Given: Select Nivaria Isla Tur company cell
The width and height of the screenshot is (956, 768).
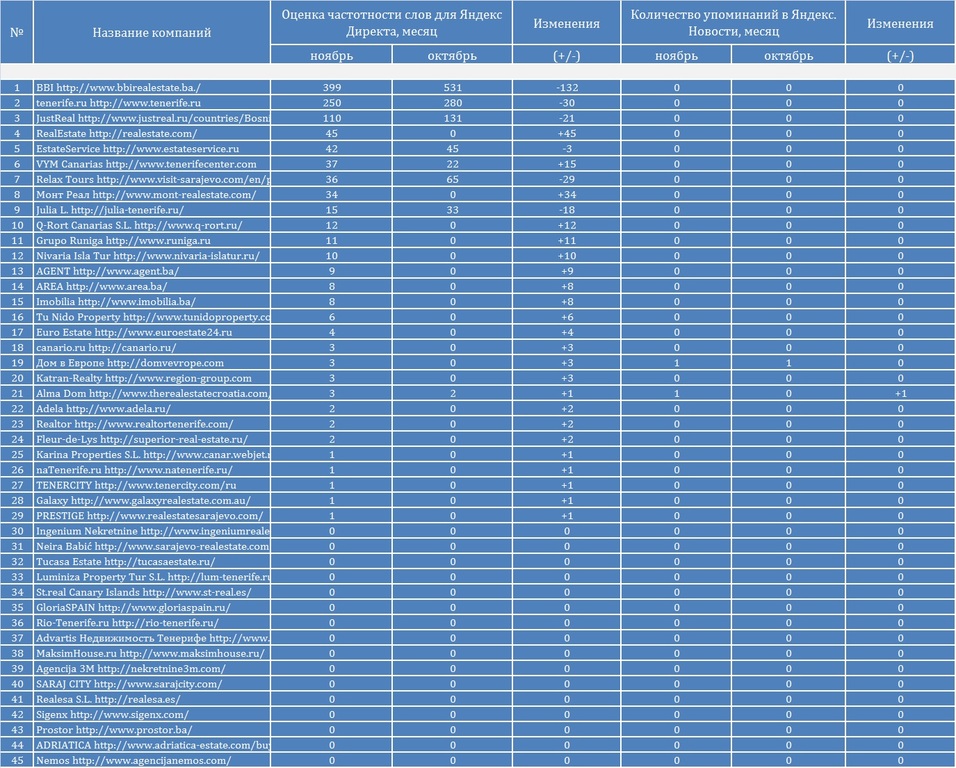Looking at the screenshot, I should tap(152, 256).
